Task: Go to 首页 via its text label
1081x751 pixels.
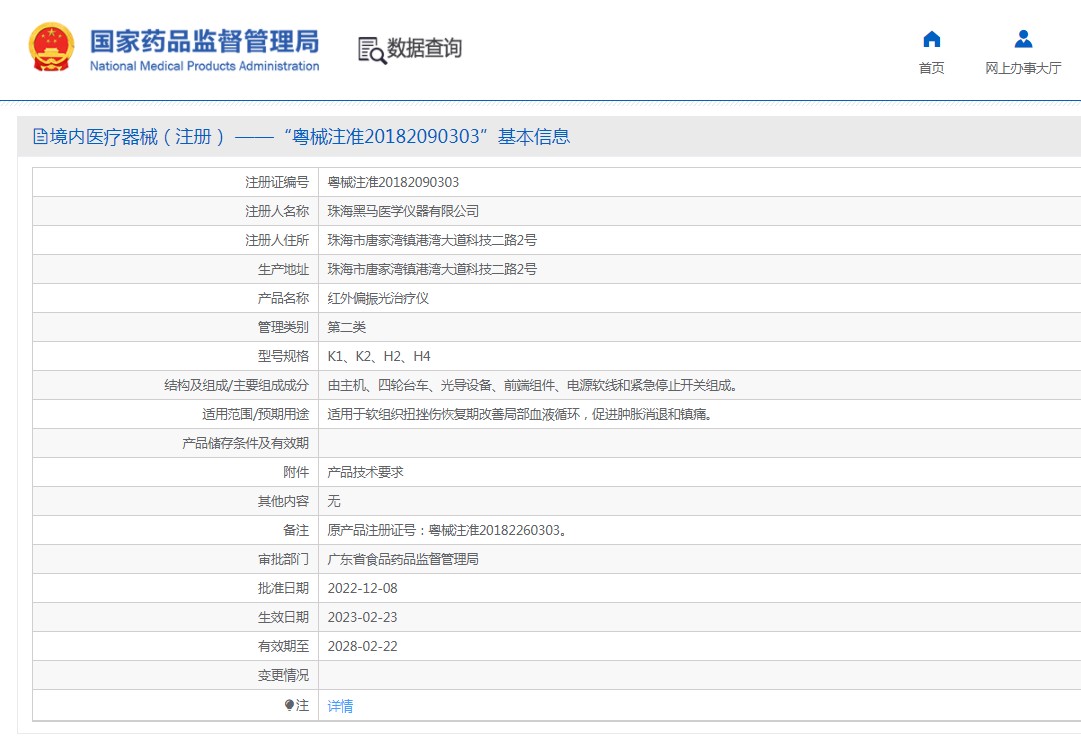Action: coord(931,68)
